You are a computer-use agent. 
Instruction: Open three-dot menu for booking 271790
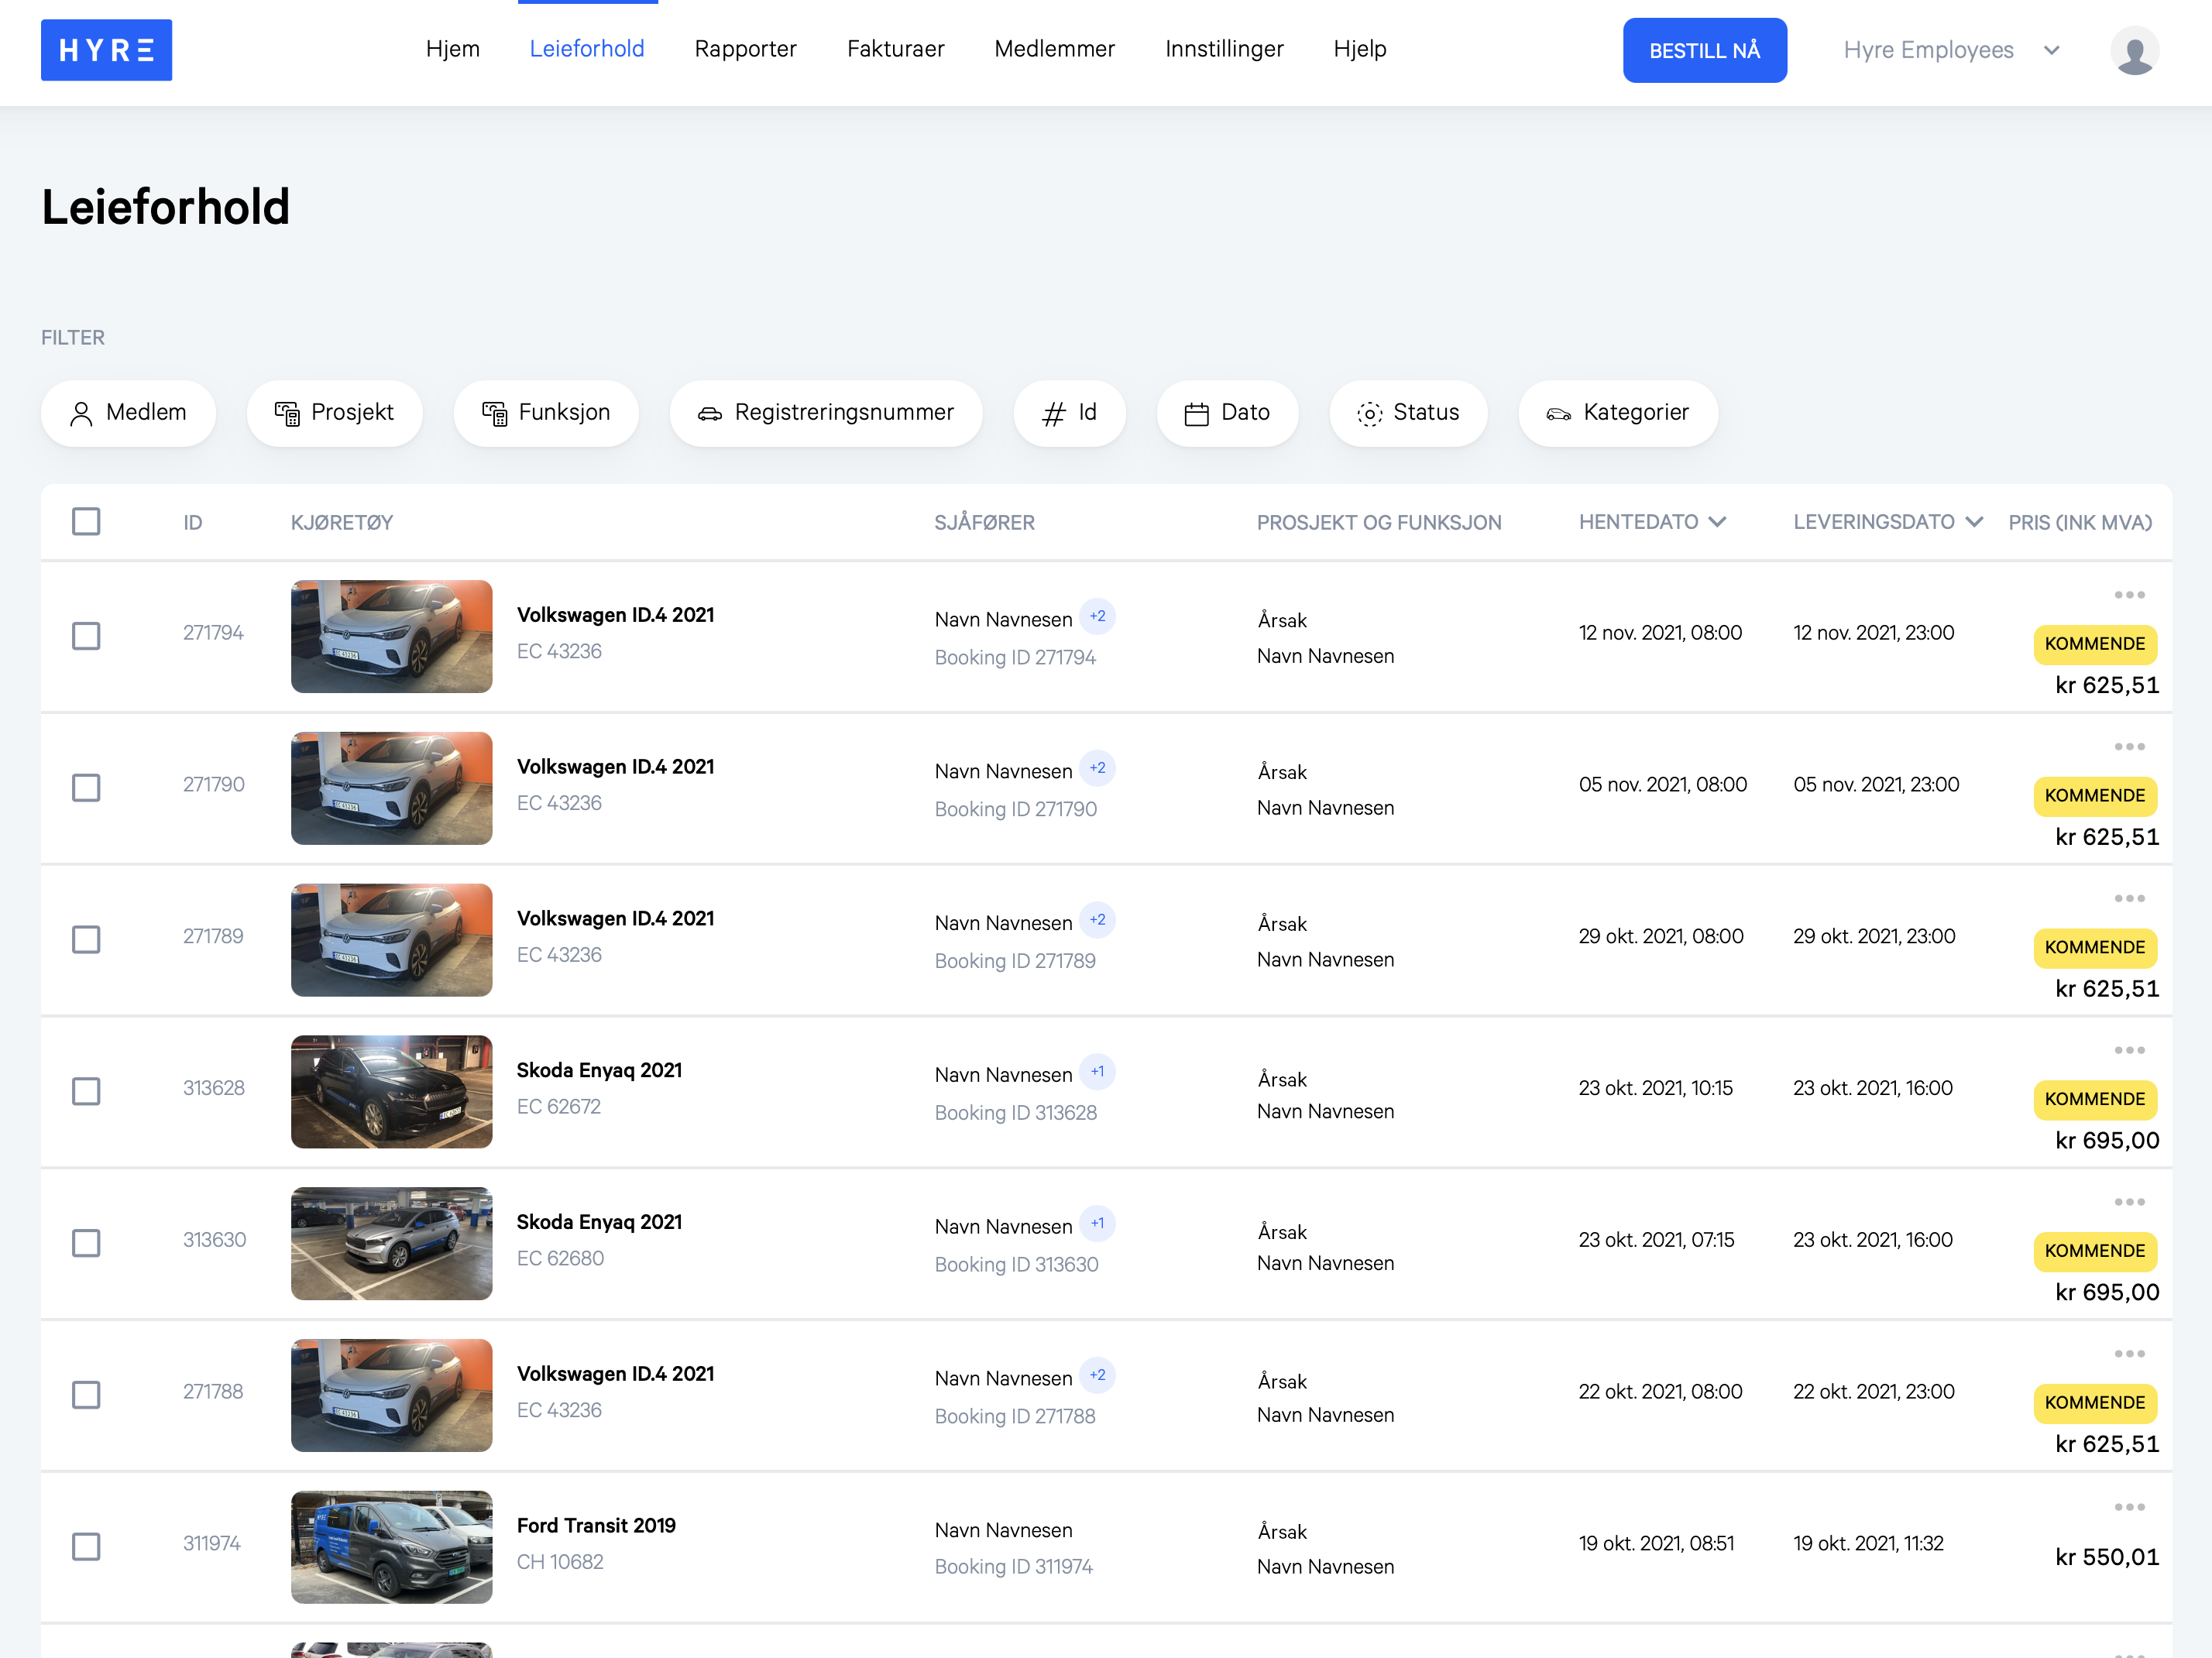(2129, 747)
